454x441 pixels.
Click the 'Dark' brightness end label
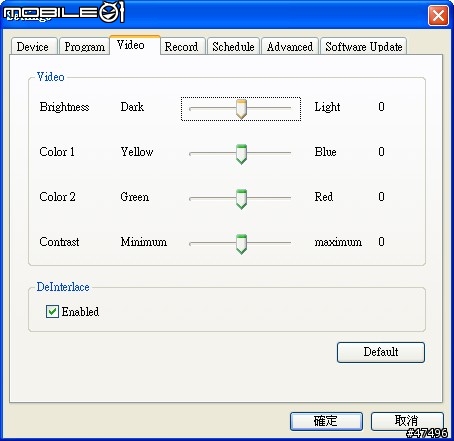132,107
